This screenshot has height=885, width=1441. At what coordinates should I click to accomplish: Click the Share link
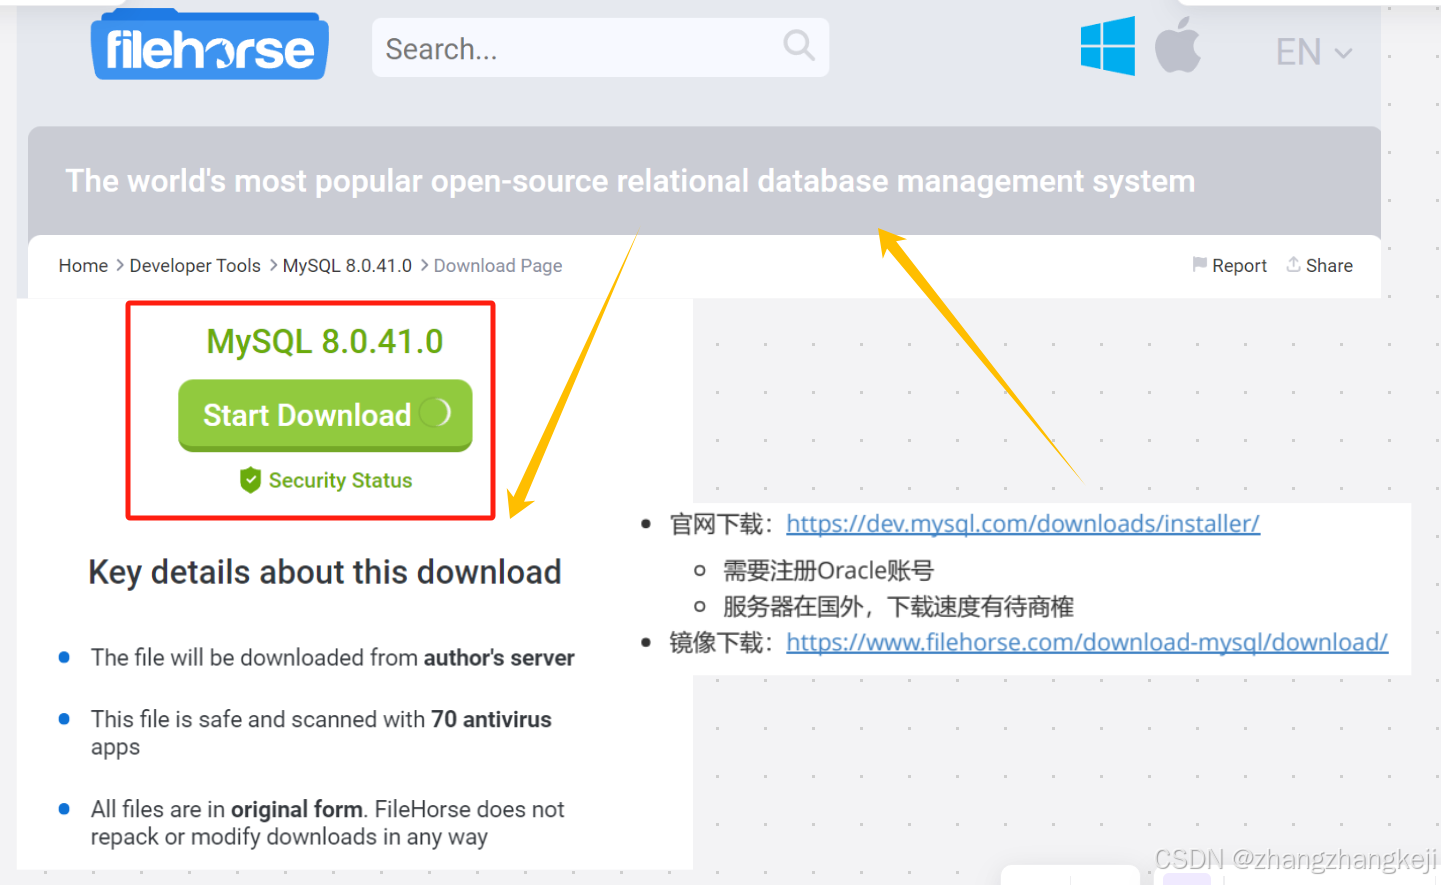(x=1329, y=265)
